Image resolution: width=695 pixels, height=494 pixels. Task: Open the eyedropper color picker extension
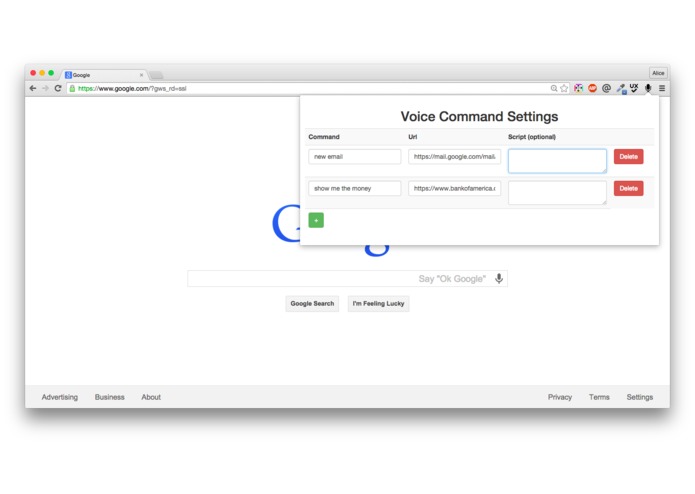[621, 89]
